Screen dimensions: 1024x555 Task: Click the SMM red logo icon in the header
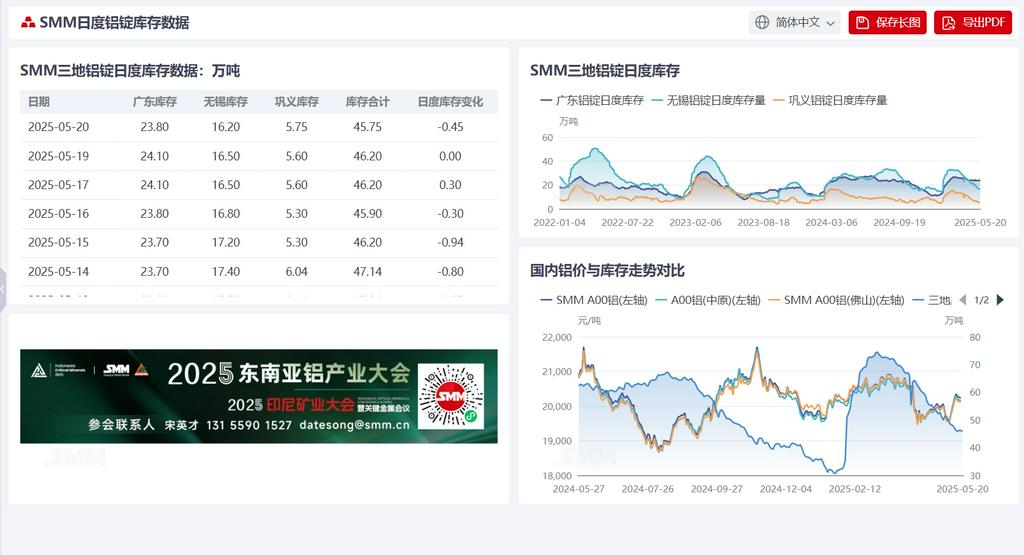click(x=28, y=22)
